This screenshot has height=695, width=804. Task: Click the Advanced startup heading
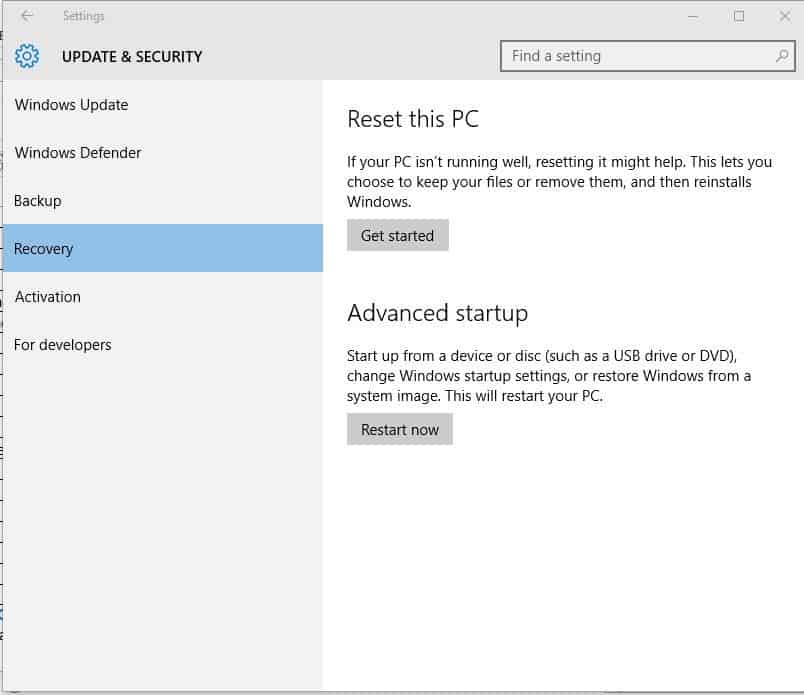coord(437,313)
